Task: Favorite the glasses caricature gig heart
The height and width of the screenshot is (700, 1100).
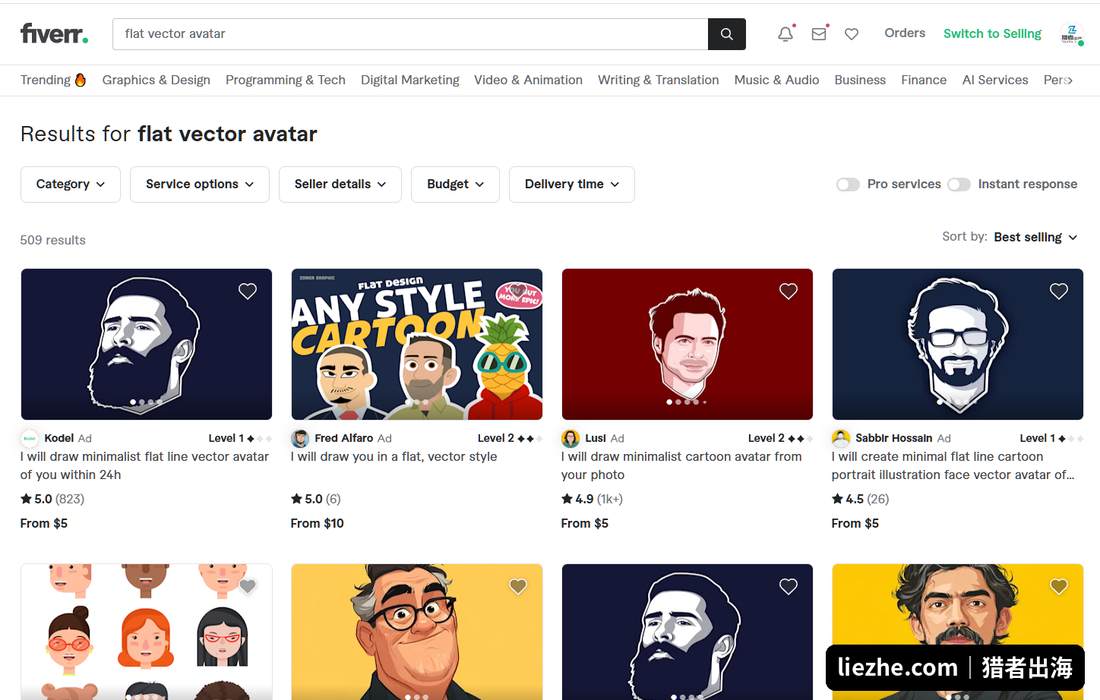Action: pyautogui.click(x=518, y=586)
